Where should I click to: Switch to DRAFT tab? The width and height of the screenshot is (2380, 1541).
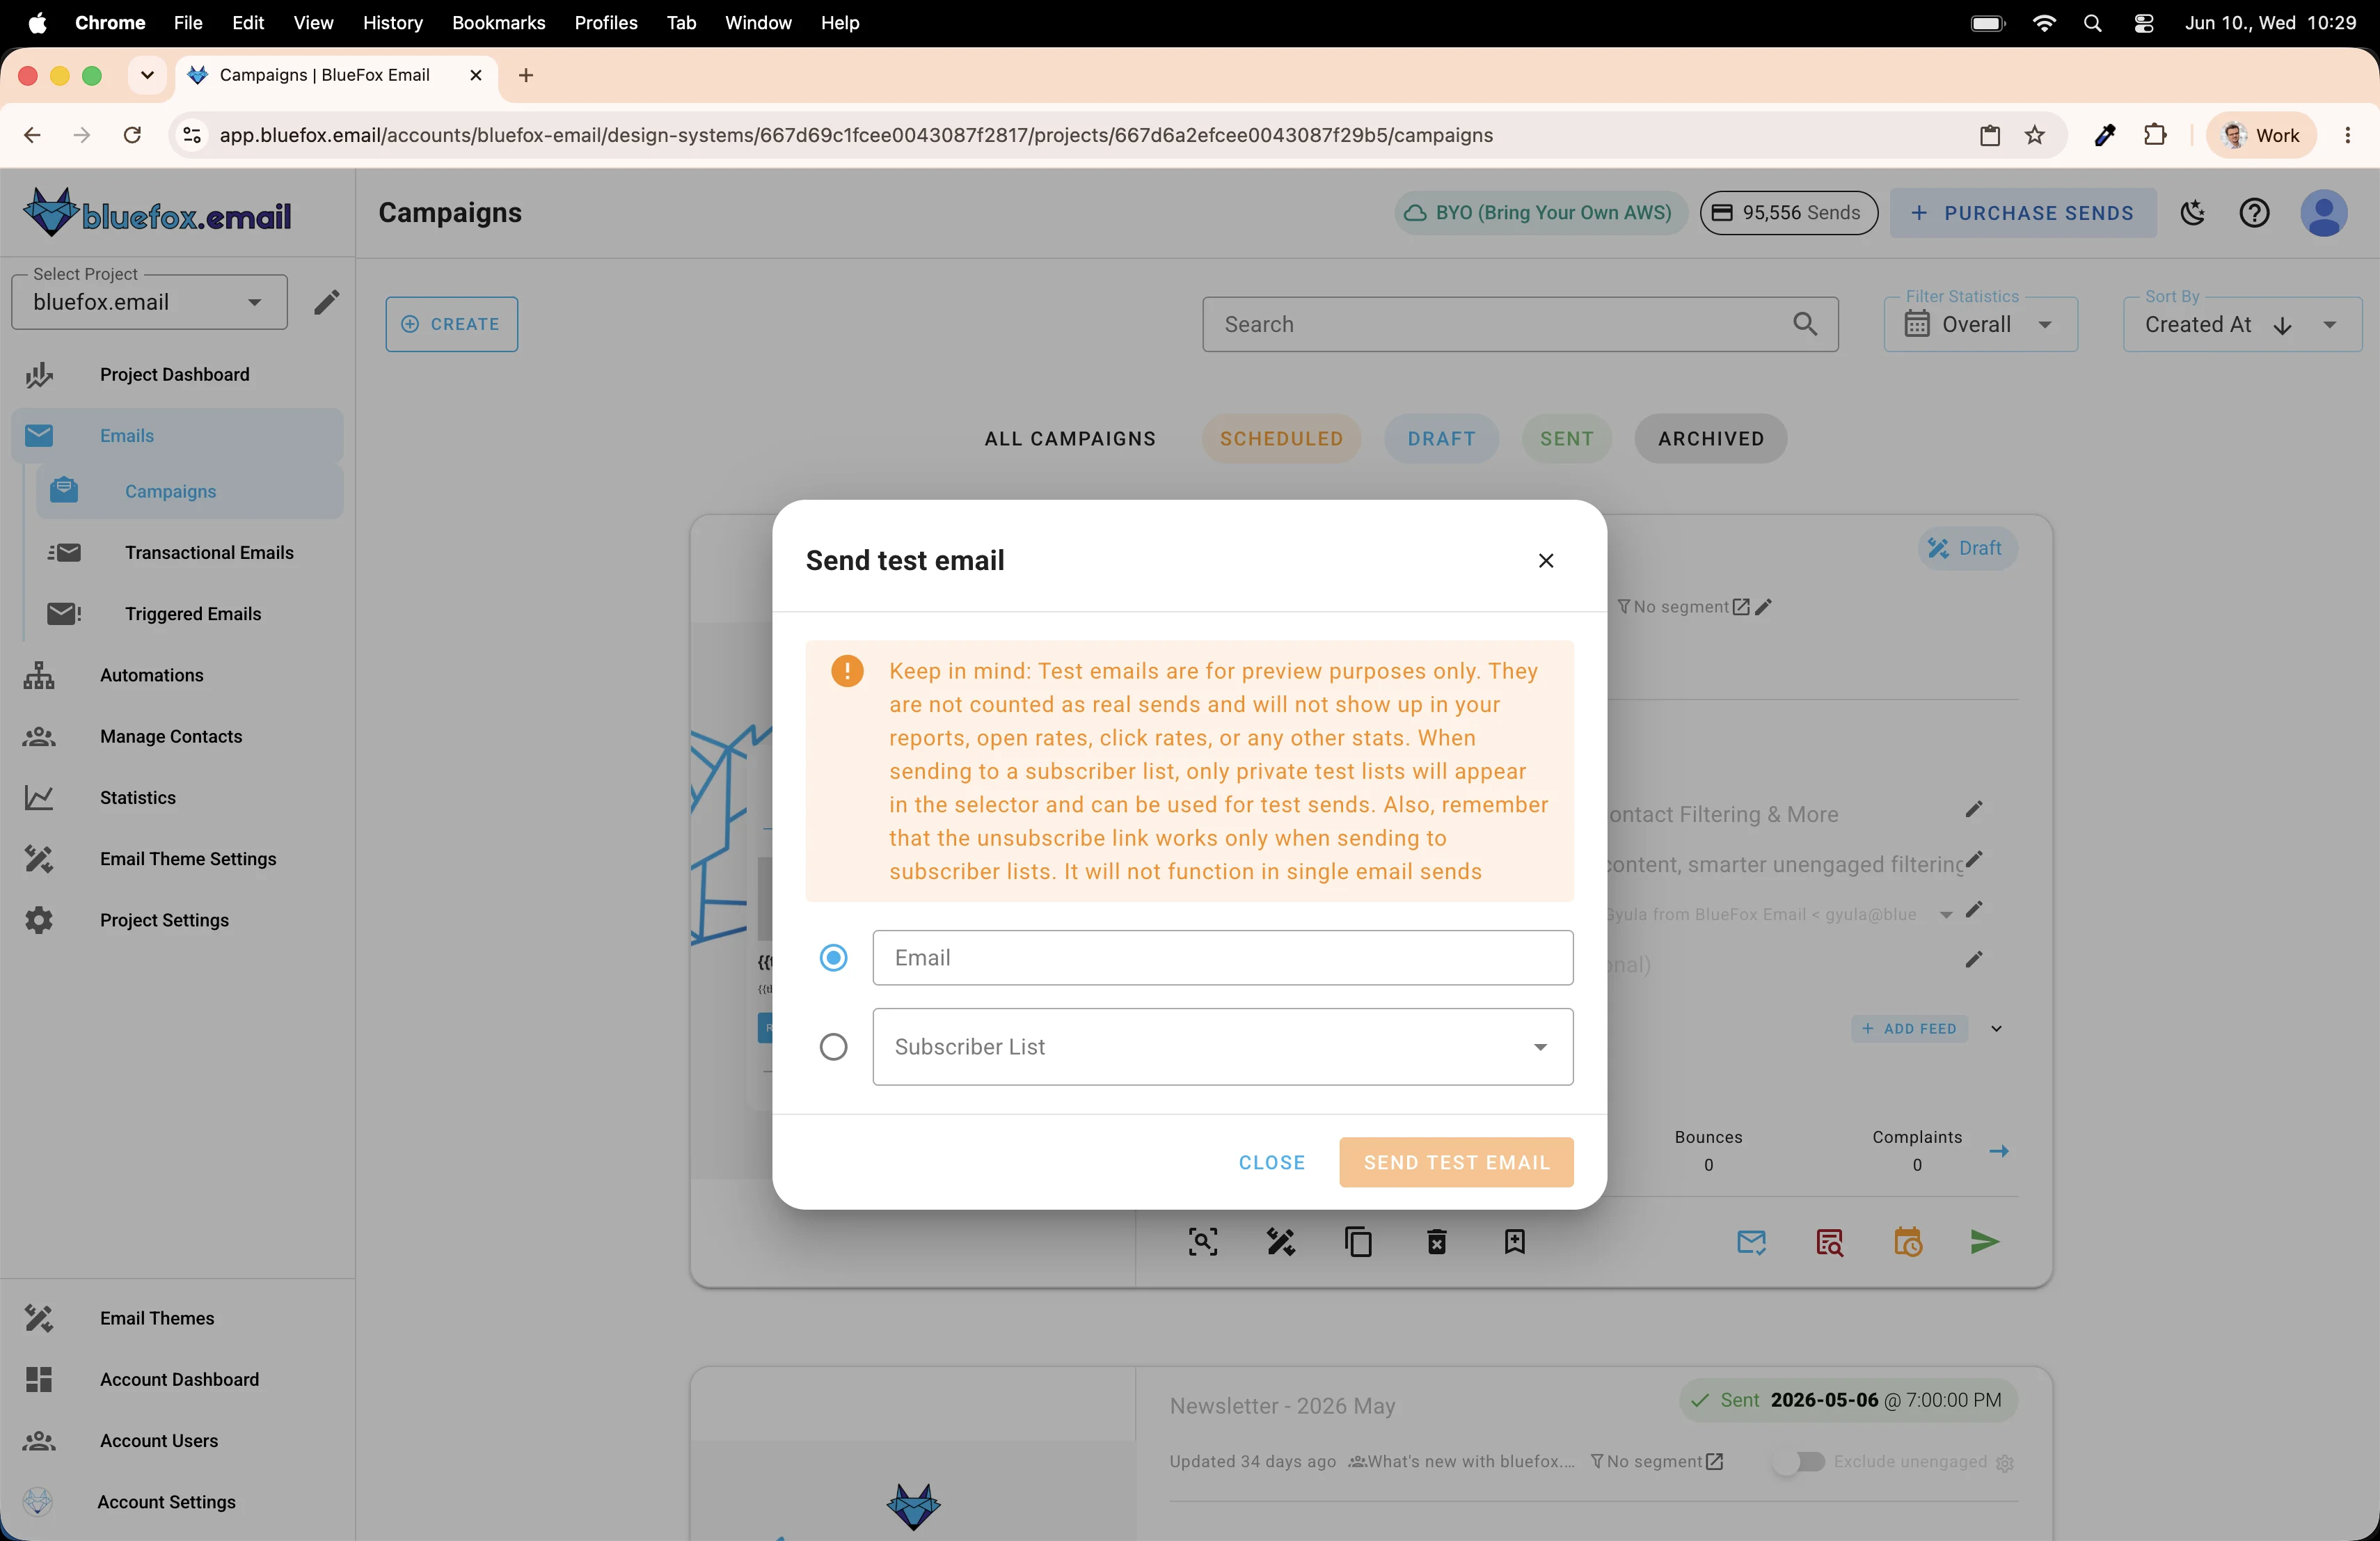point(1441,439)
